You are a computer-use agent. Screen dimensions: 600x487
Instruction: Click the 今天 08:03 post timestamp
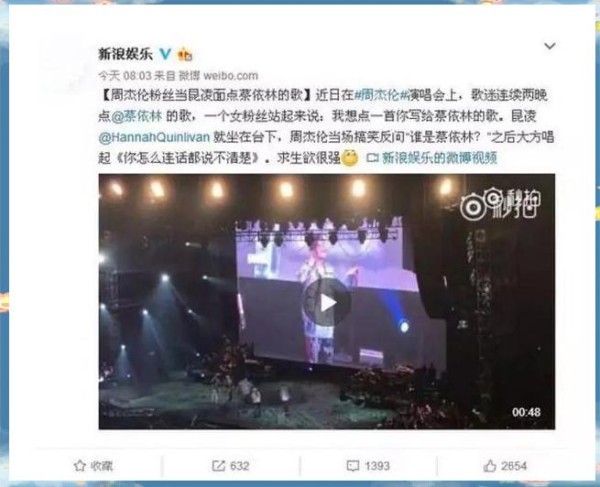point(125,76)
